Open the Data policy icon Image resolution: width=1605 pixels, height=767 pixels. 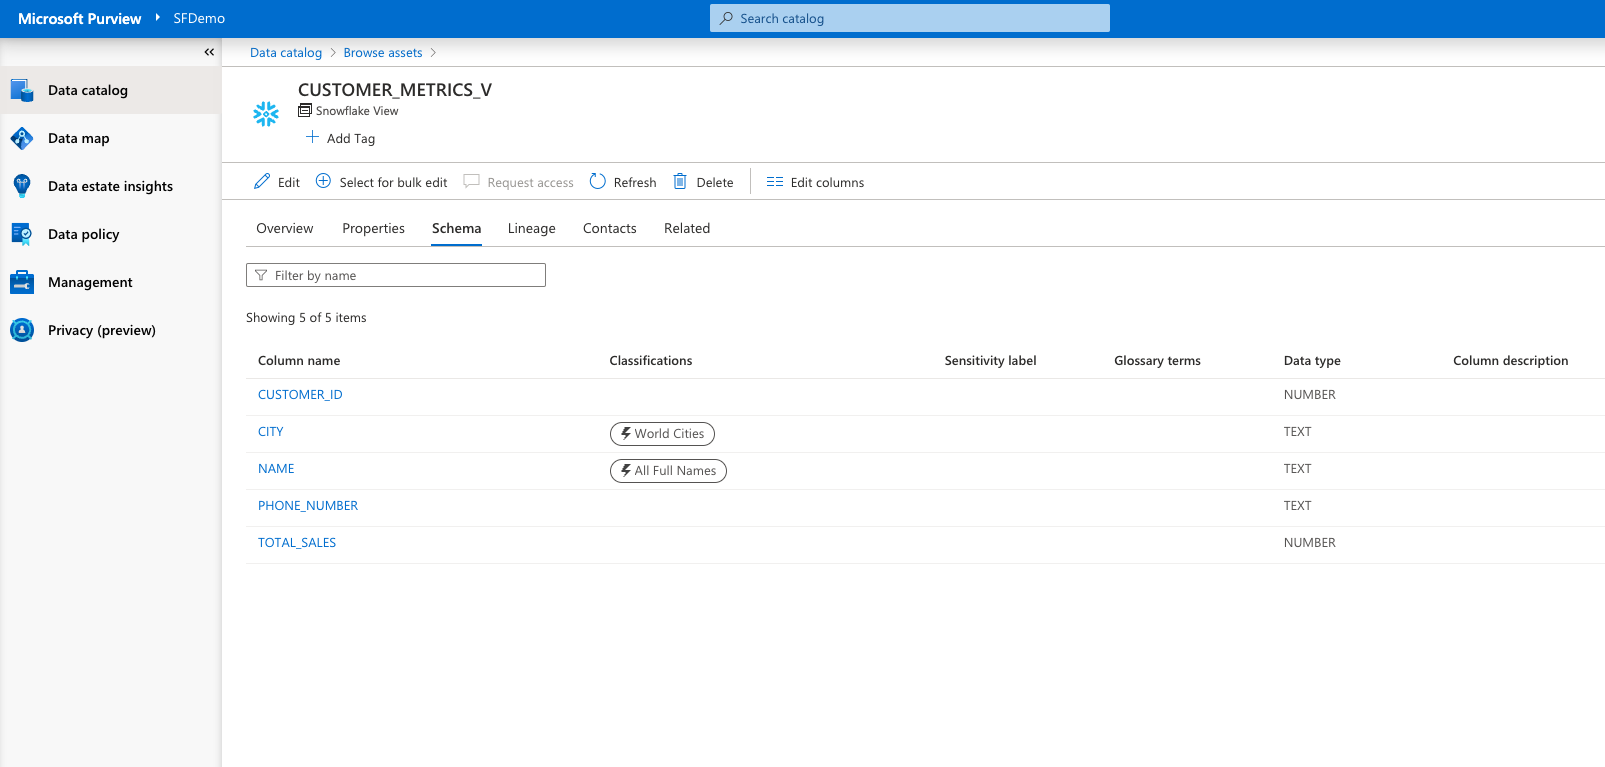coord(22,234)
